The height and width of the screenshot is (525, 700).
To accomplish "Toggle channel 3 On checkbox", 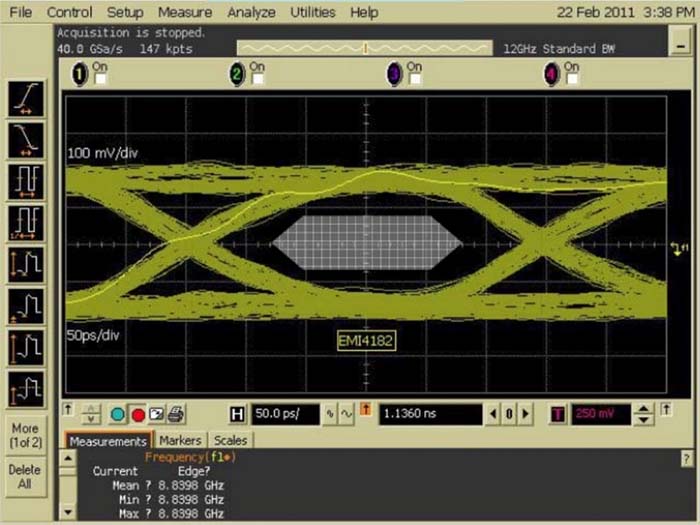I will (415, 79).
